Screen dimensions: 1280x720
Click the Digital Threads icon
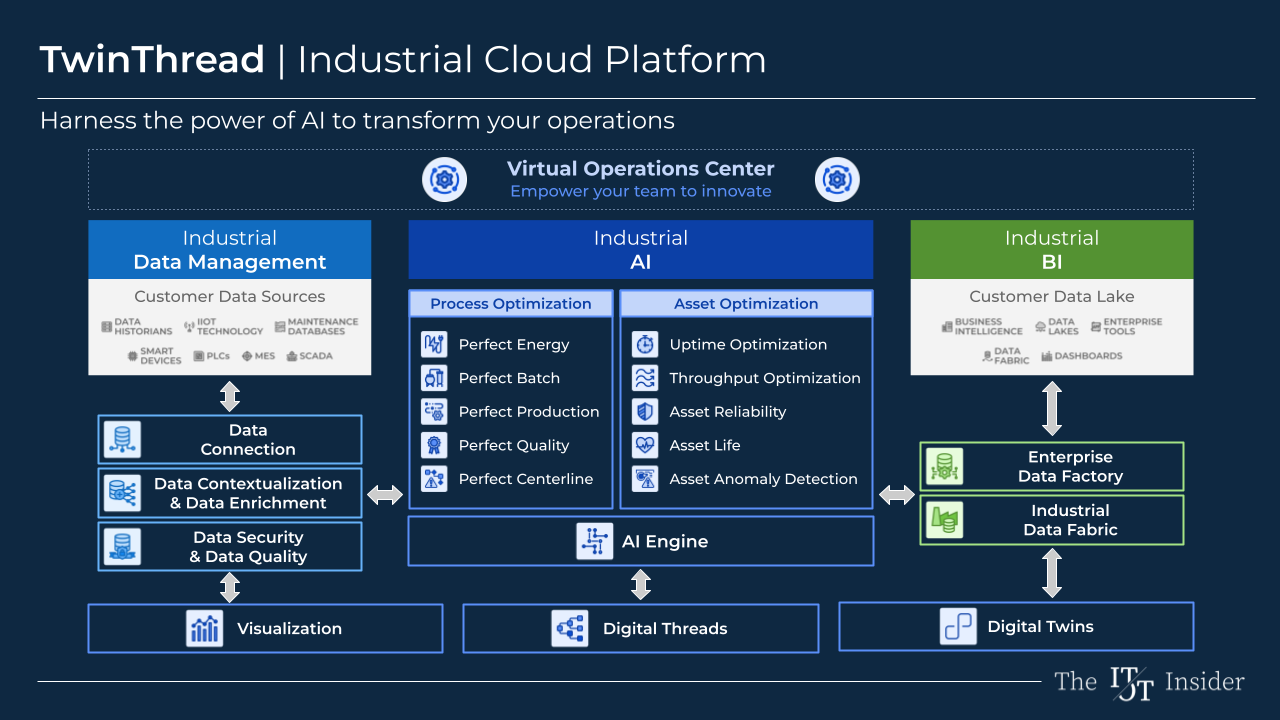570,628
